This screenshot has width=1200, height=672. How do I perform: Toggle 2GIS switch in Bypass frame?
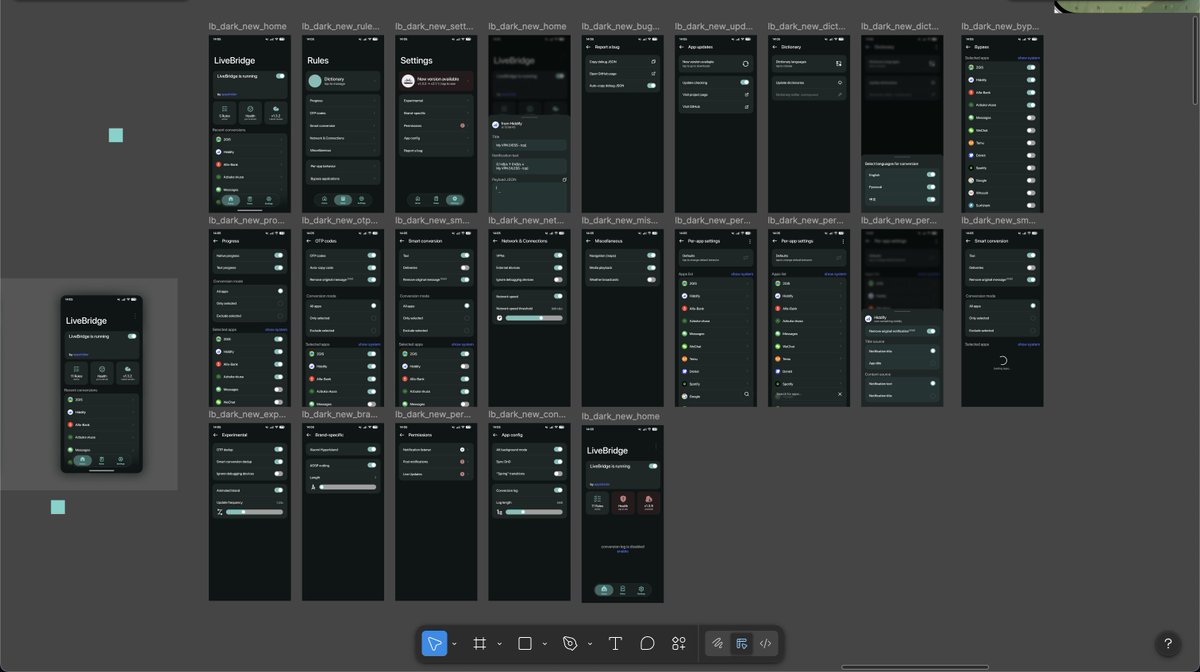point(1032,67)
